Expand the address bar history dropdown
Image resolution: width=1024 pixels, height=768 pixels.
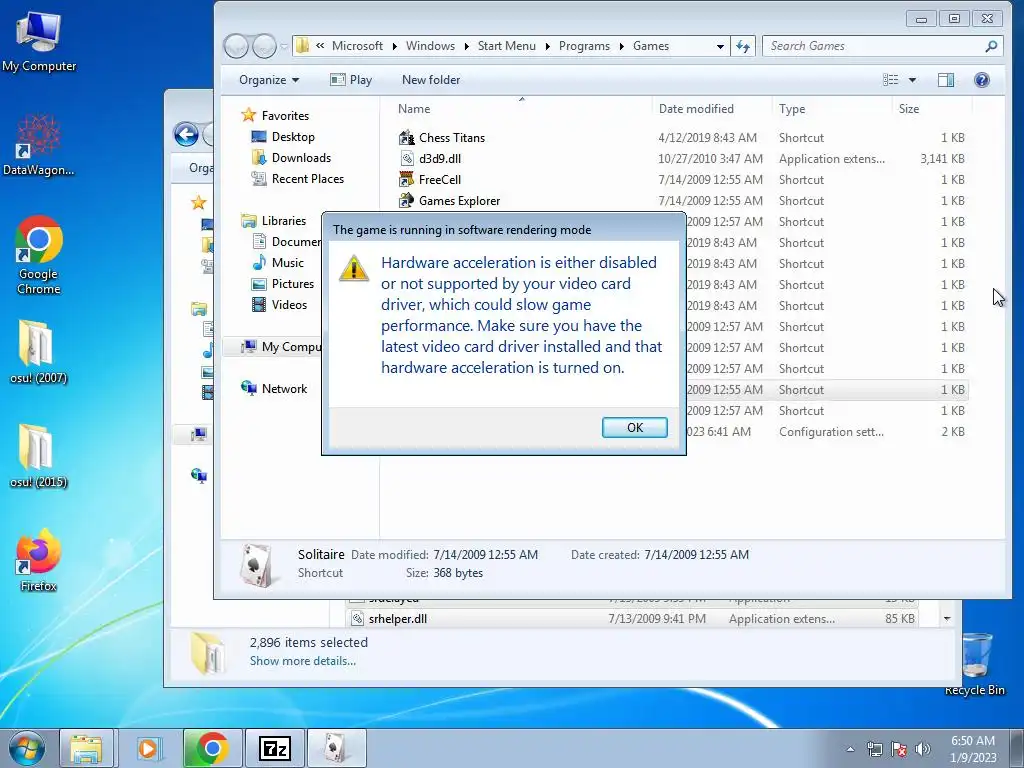(x=720, y=46)
